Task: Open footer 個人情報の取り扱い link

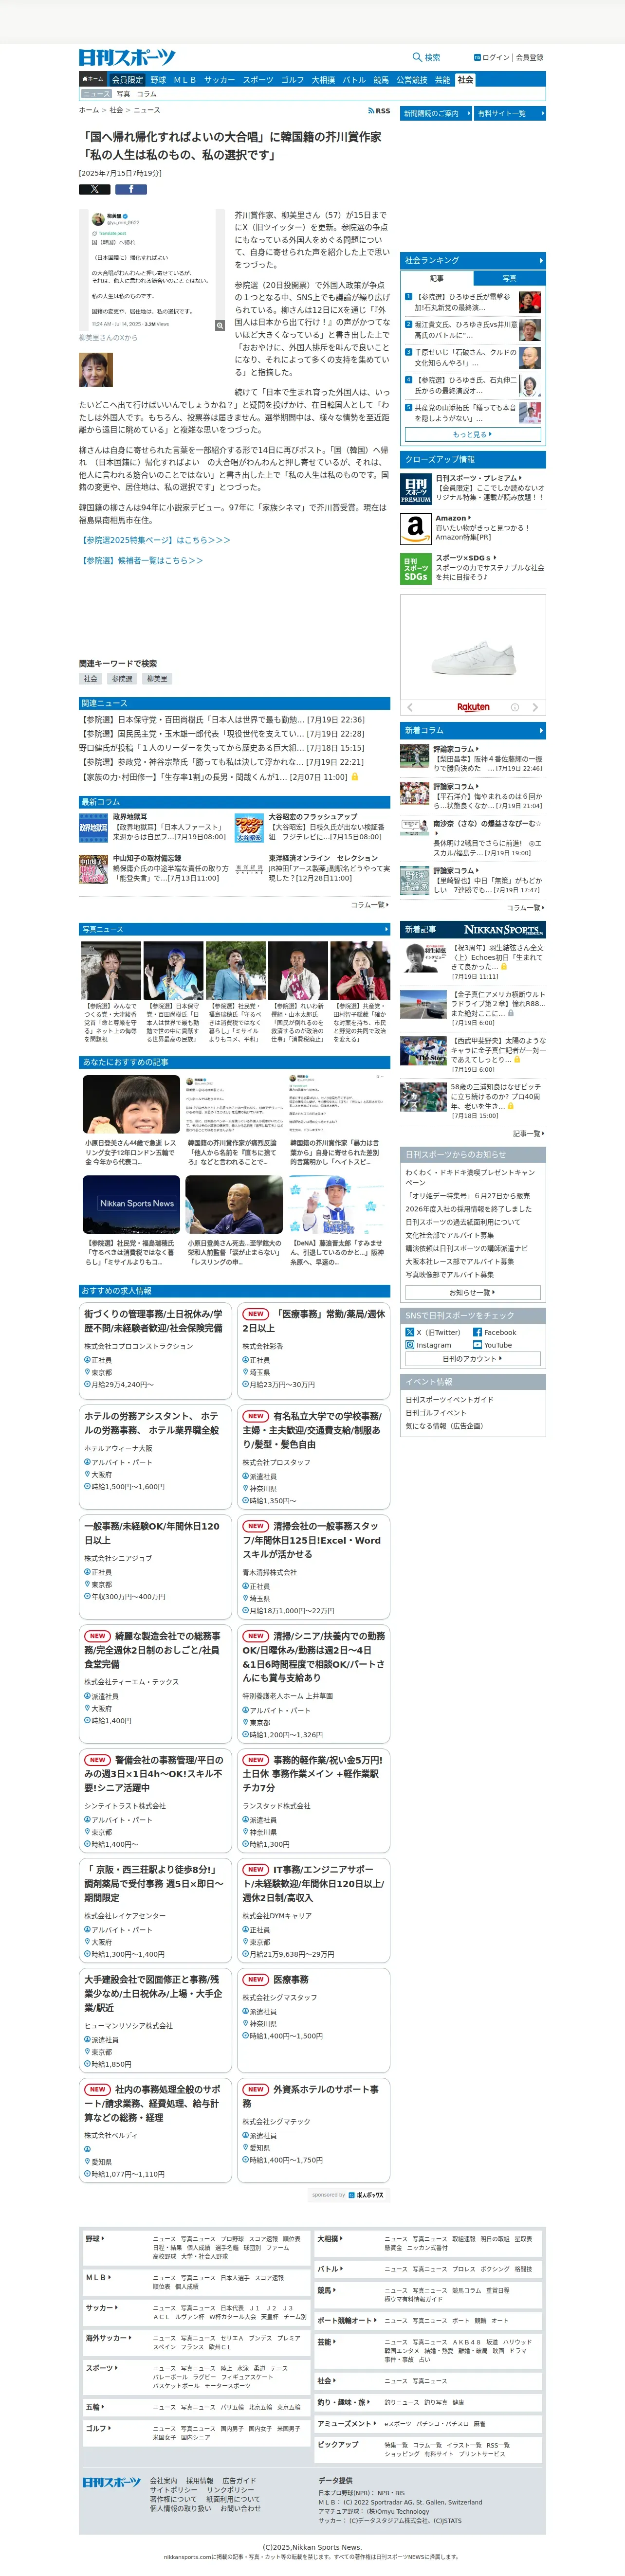Action: (x=180, y=2508)
